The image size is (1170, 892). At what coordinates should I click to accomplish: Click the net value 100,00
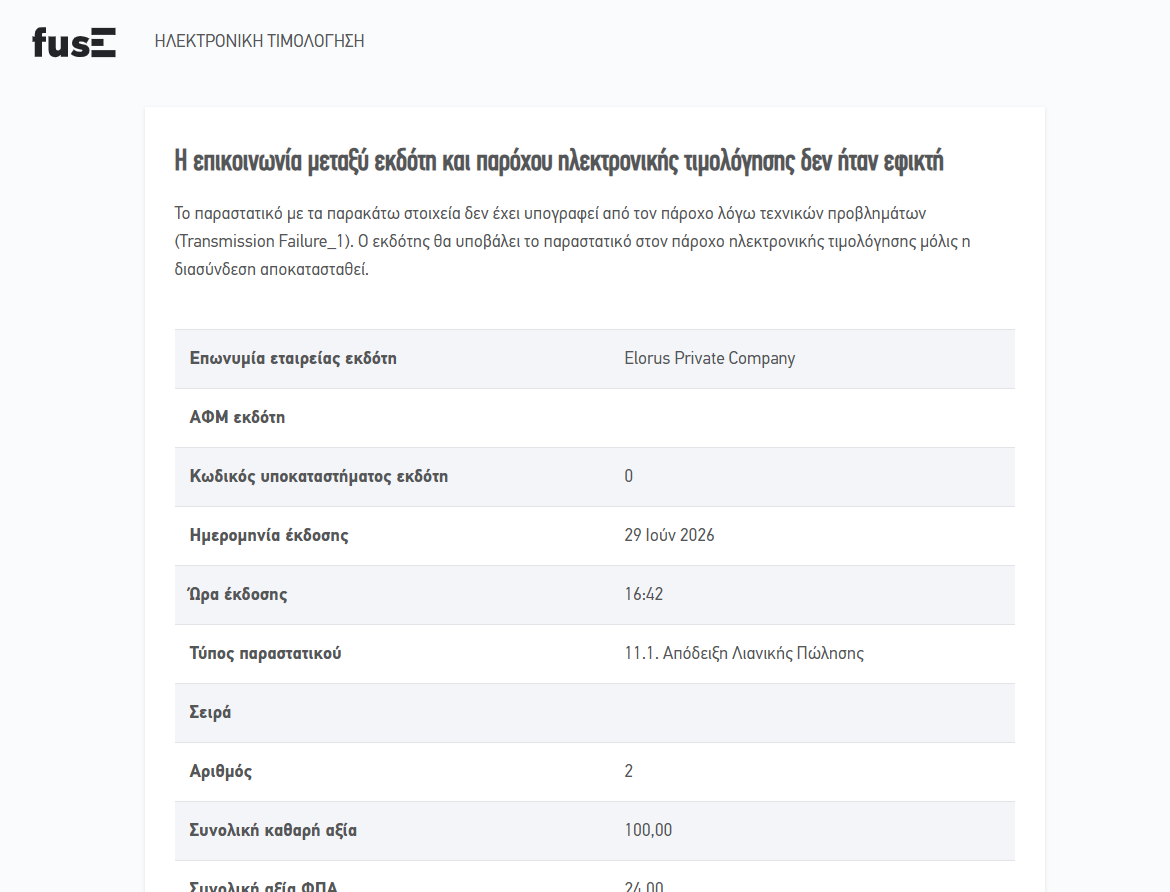[x=648, y=830]
